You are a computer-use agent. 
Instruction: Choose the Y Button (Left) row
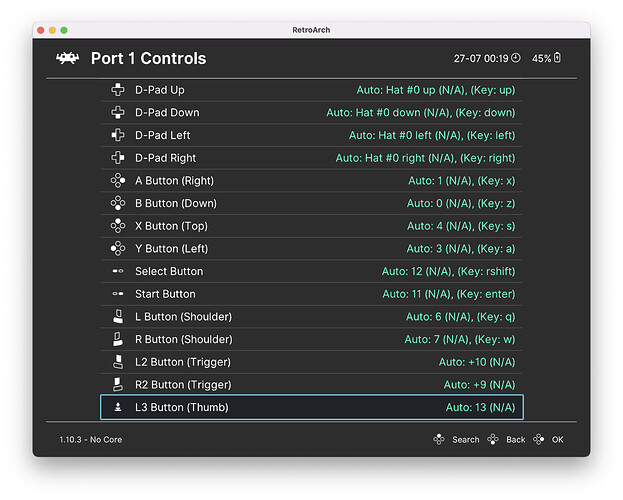coord(311,249)
